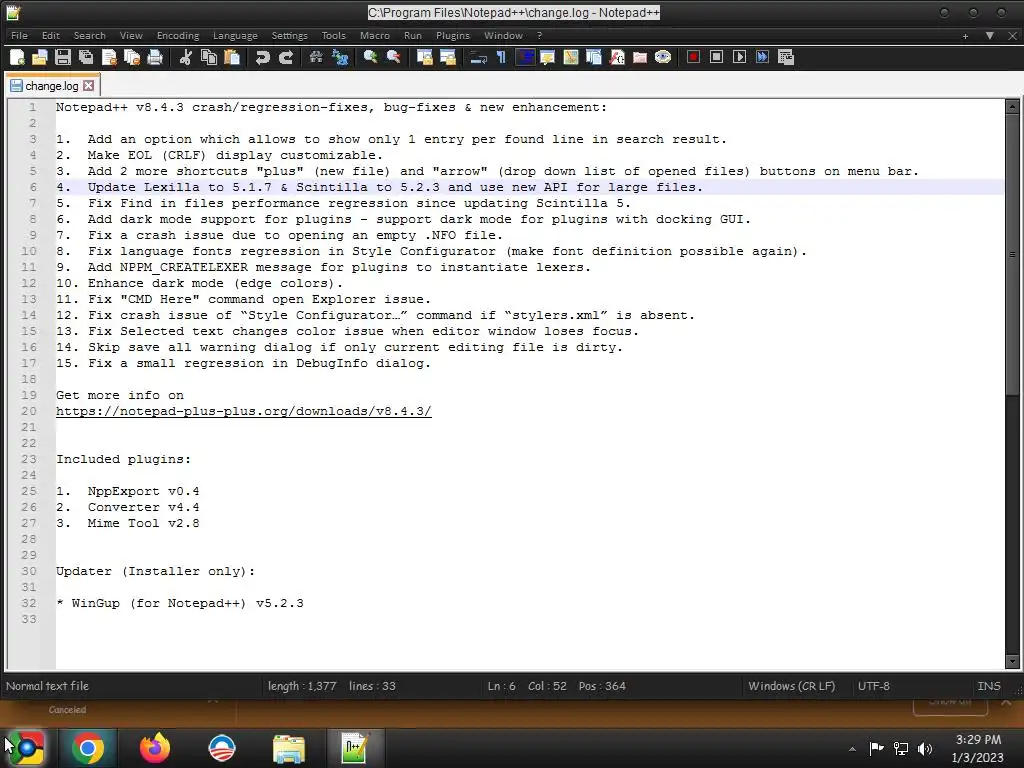Save the recorded macro icon
This screenshot has width=1024, height=768.
786,57
